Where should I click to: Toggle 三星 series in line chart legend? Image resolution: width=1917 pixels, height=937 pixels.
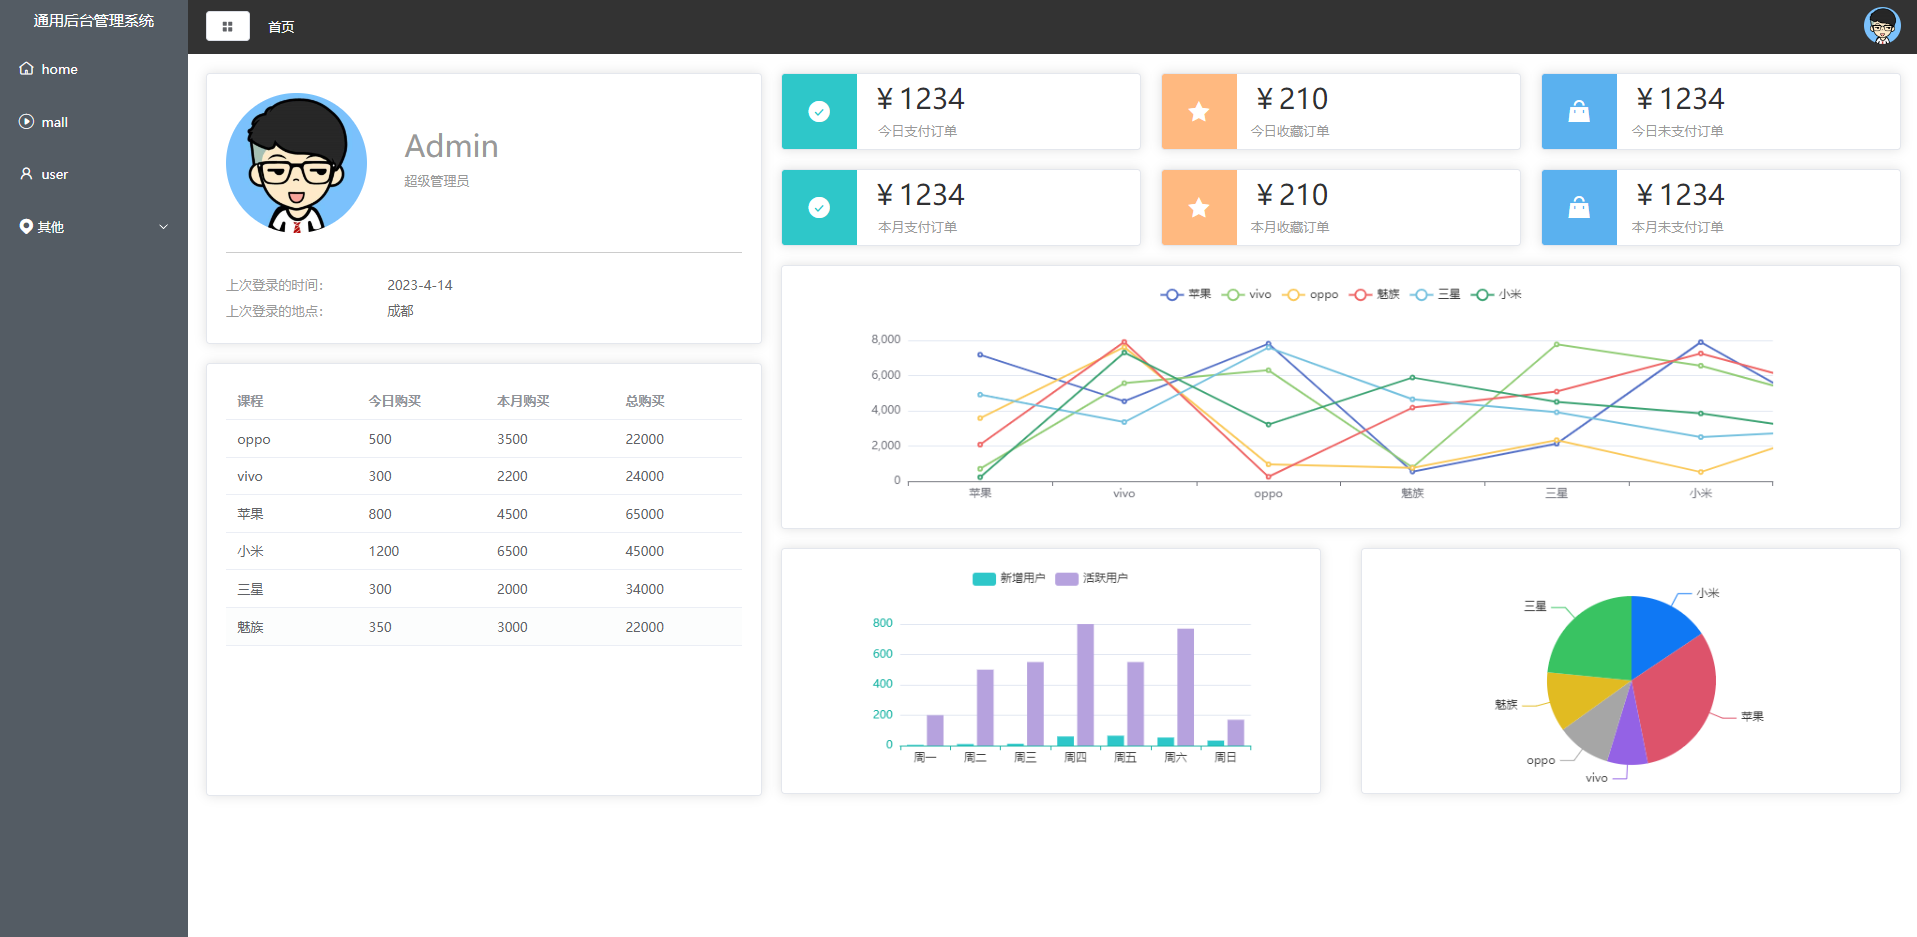(x=1436, y=294)
